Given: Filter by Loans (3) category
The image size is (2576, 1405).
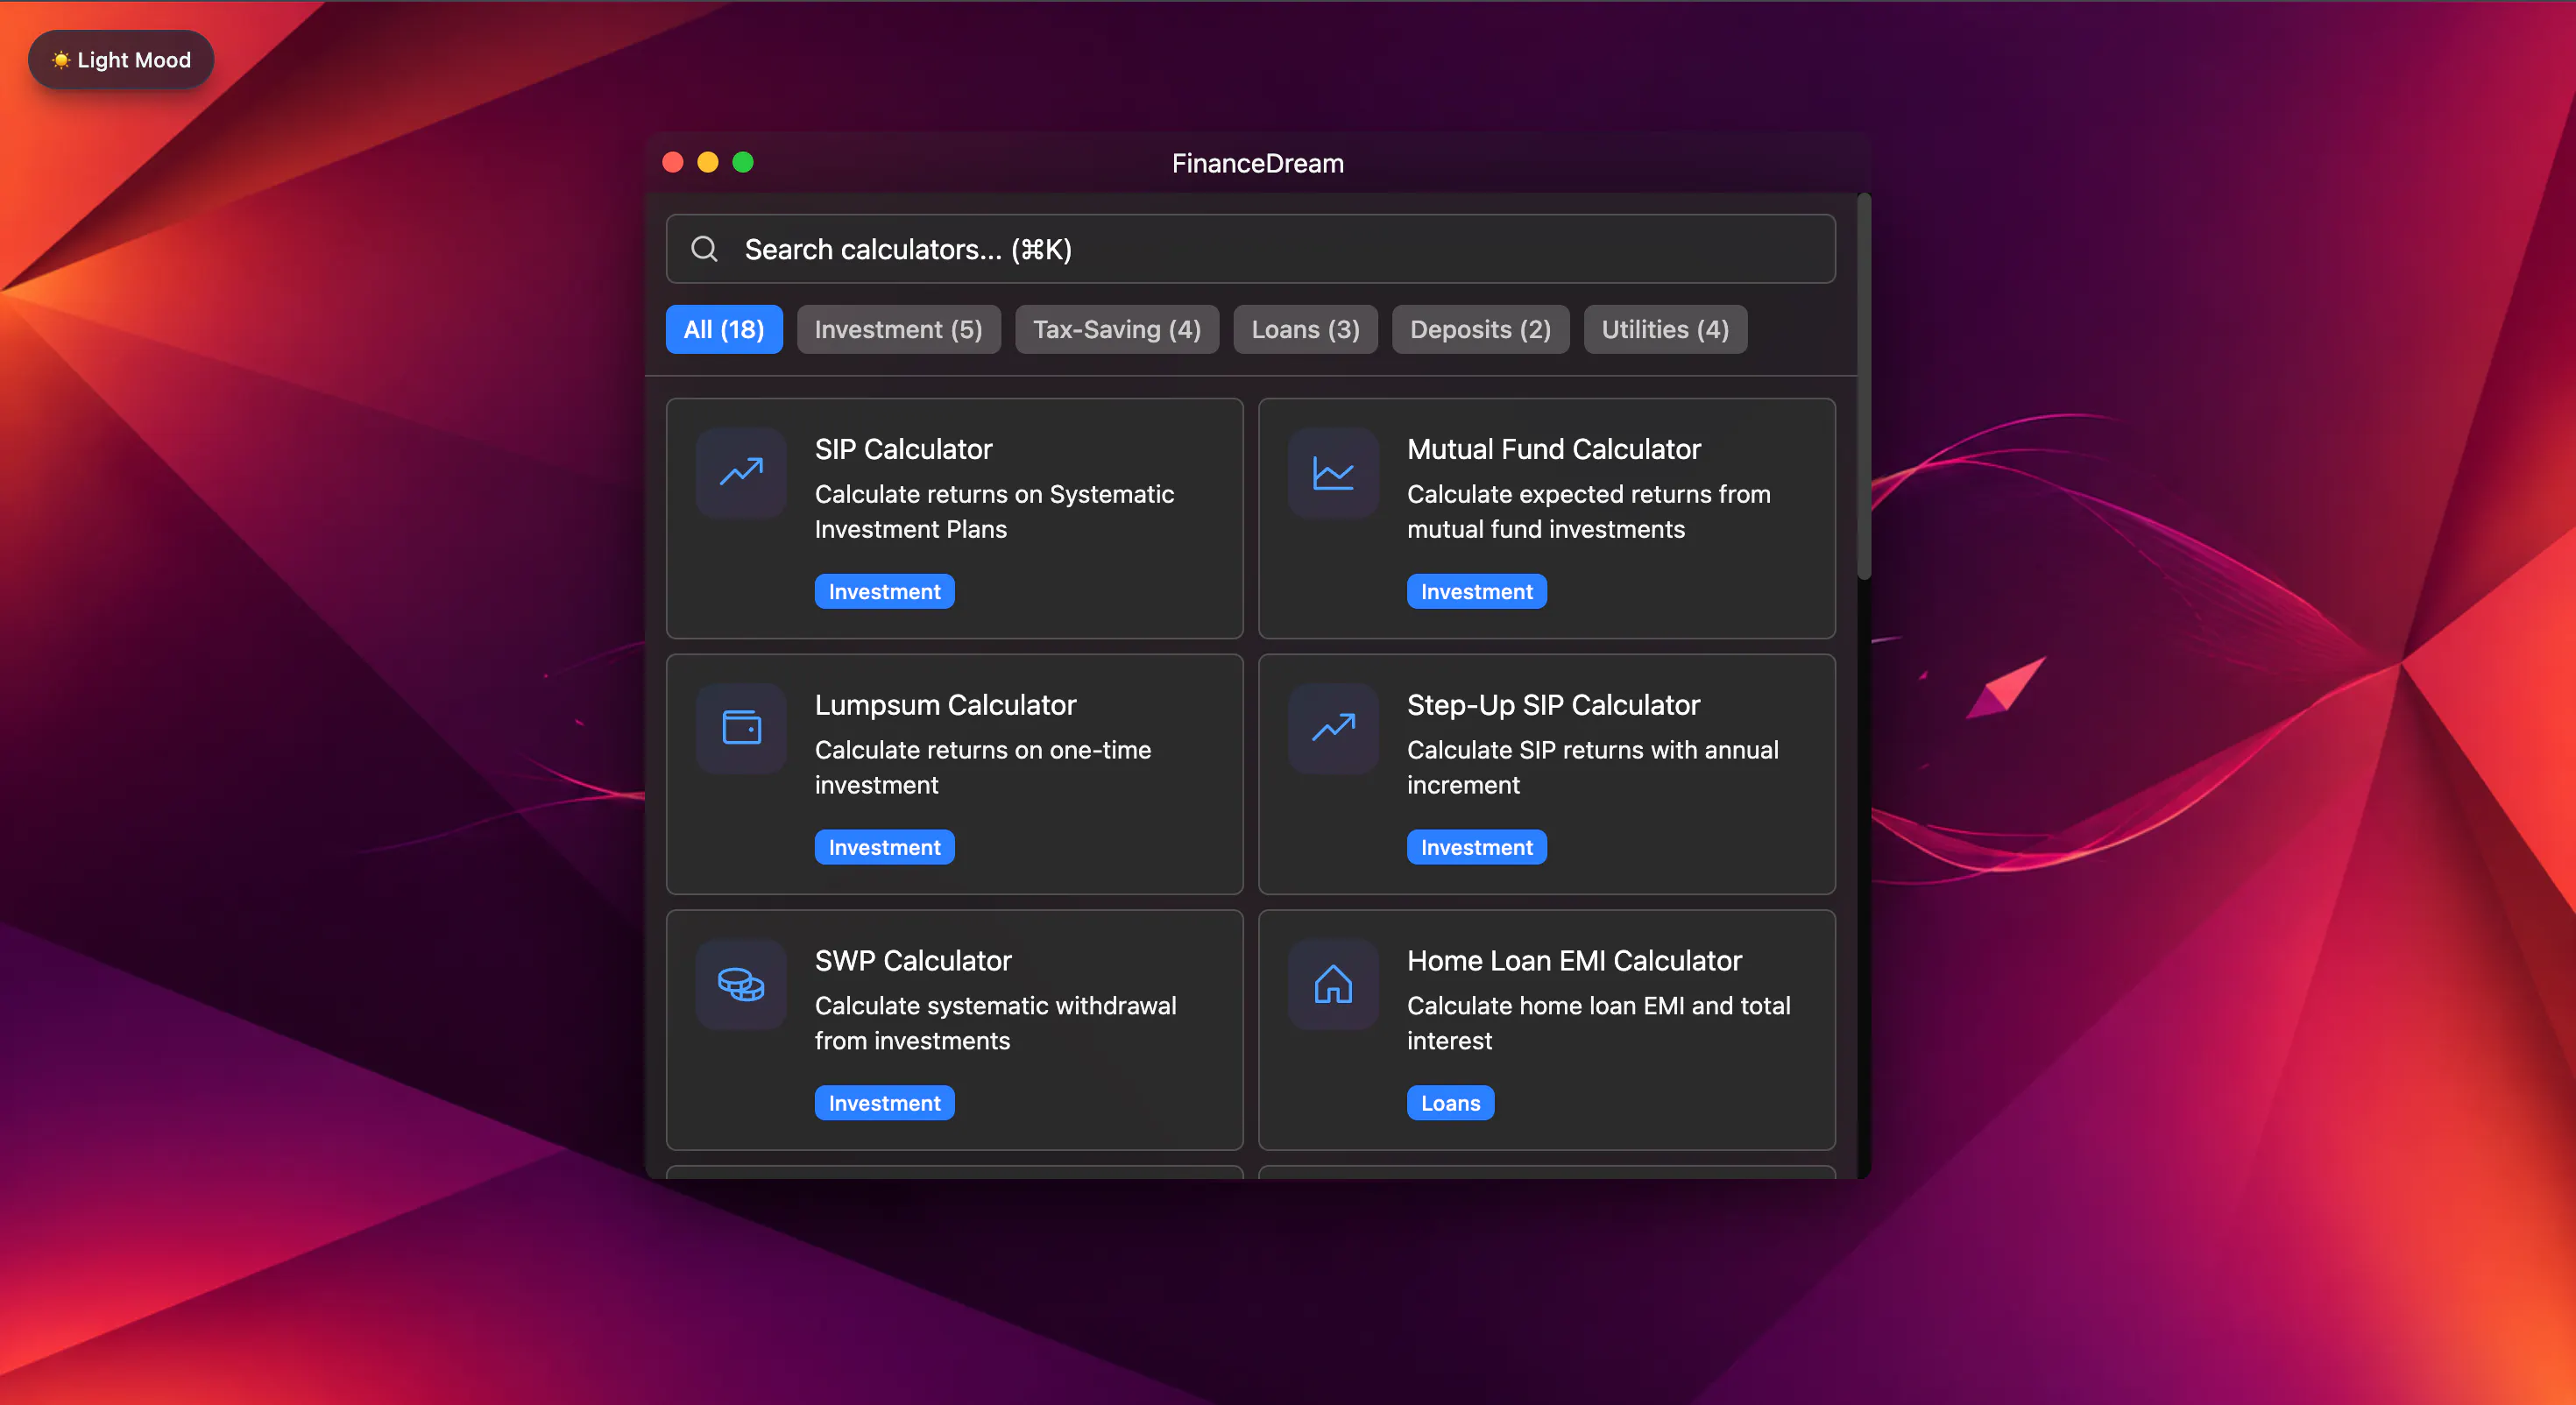Looking at the screenshot, I should 1305,329.
